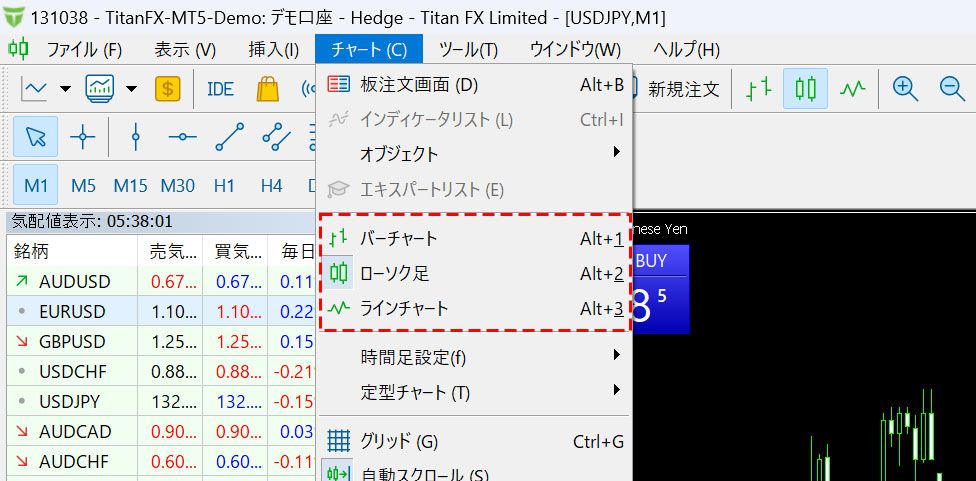Image resolution: width=976 pixels, height=481 pixels.
Task: Select 板注文画面 (D) menu entry
Action: (x=476, y=85)
